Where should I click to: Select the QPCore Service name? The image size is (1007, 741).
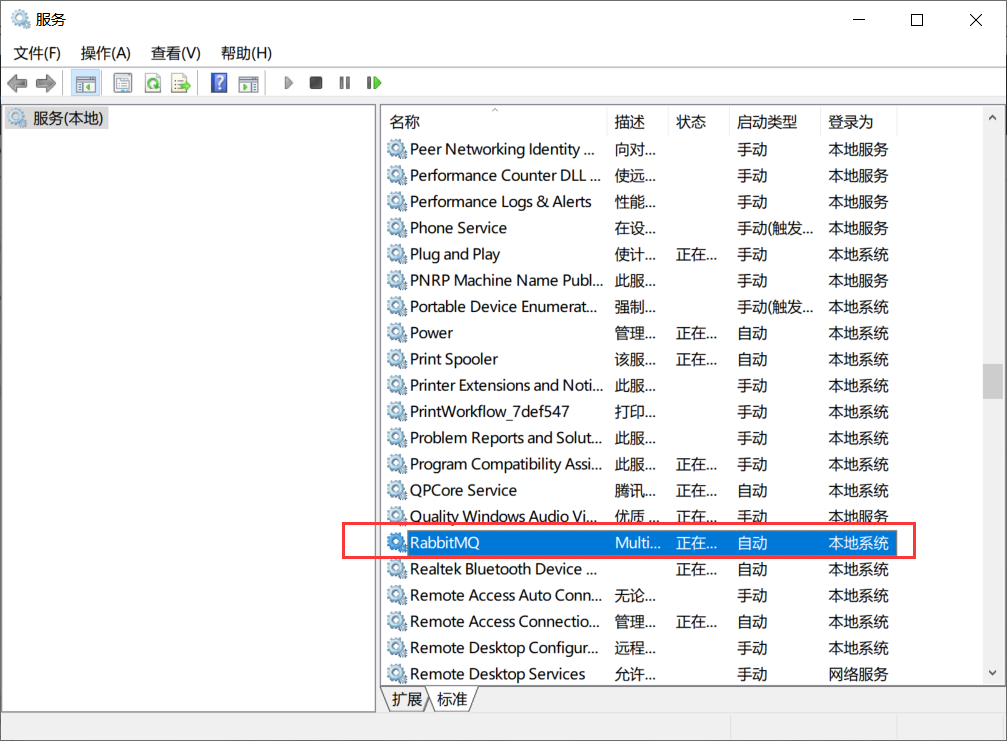[x=463, y=491]
